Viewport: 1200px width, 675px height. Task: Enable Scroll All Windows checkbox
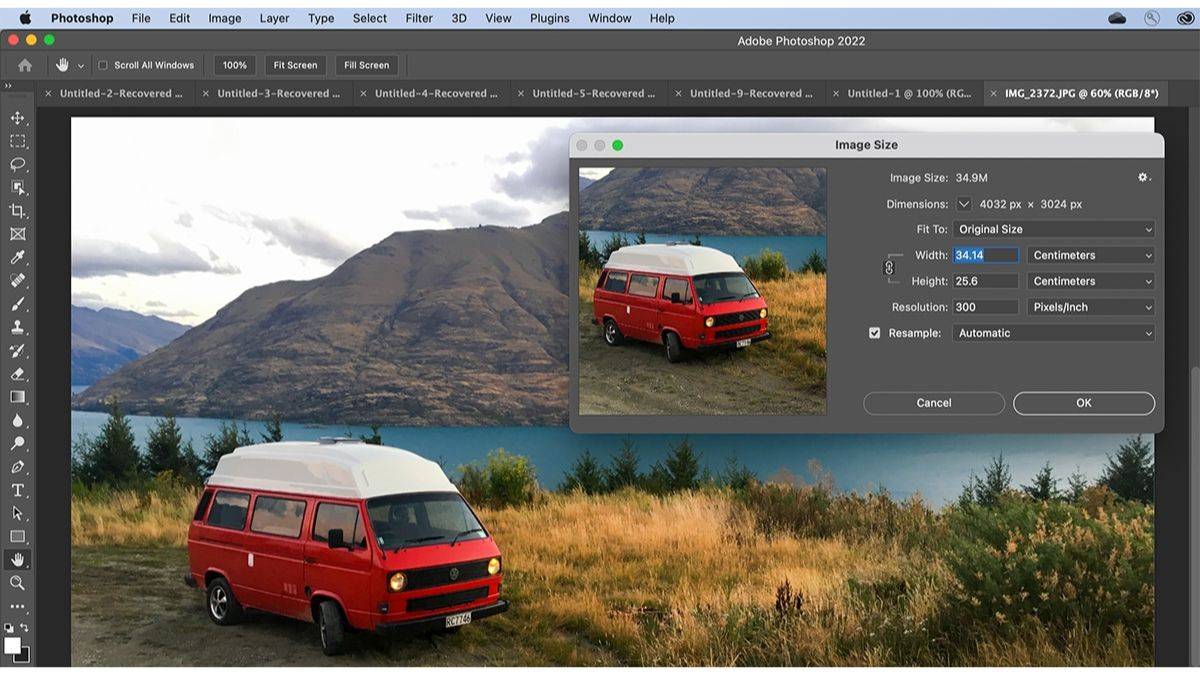click(x=103, y=65)
